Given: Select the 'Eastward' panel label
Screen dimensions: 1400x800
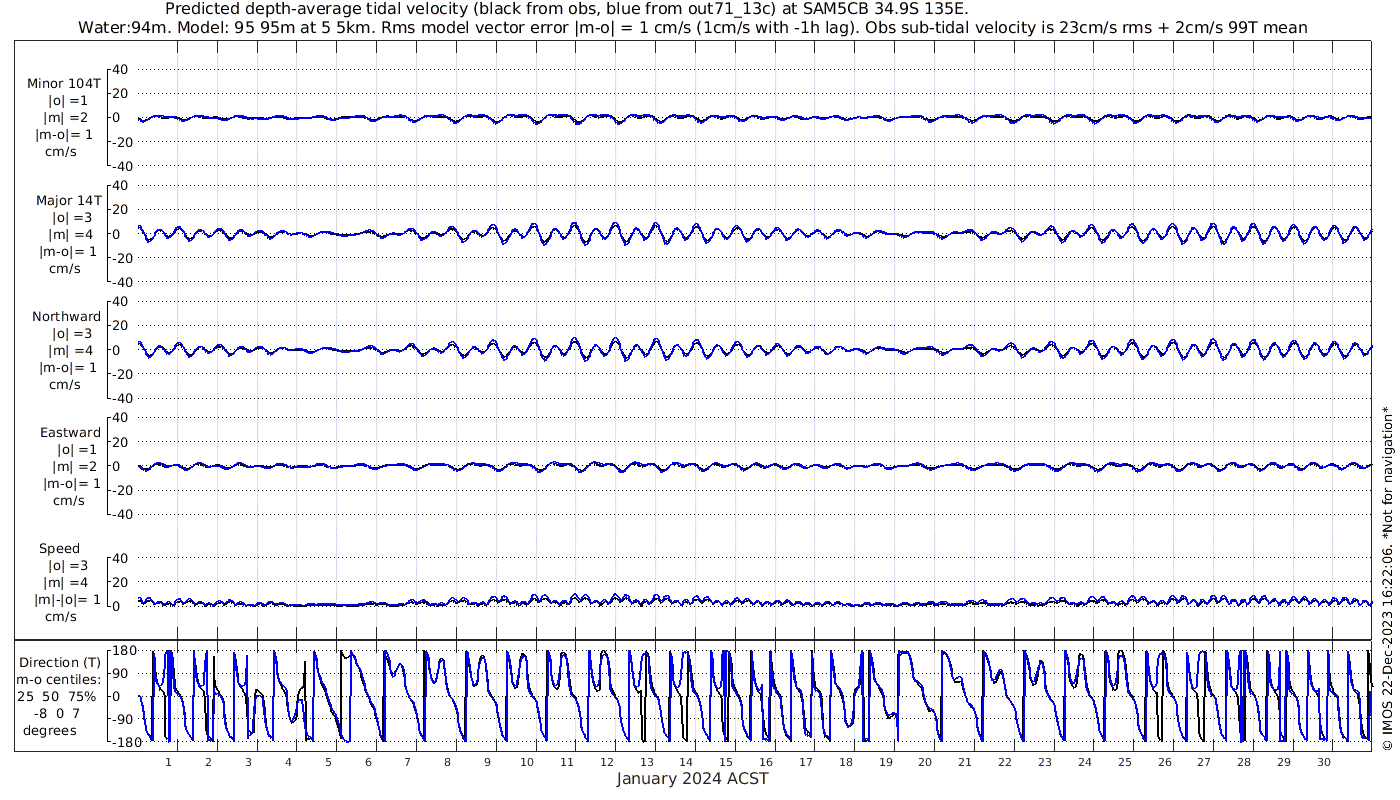Looking at the screenshot, I should (71, 433).
